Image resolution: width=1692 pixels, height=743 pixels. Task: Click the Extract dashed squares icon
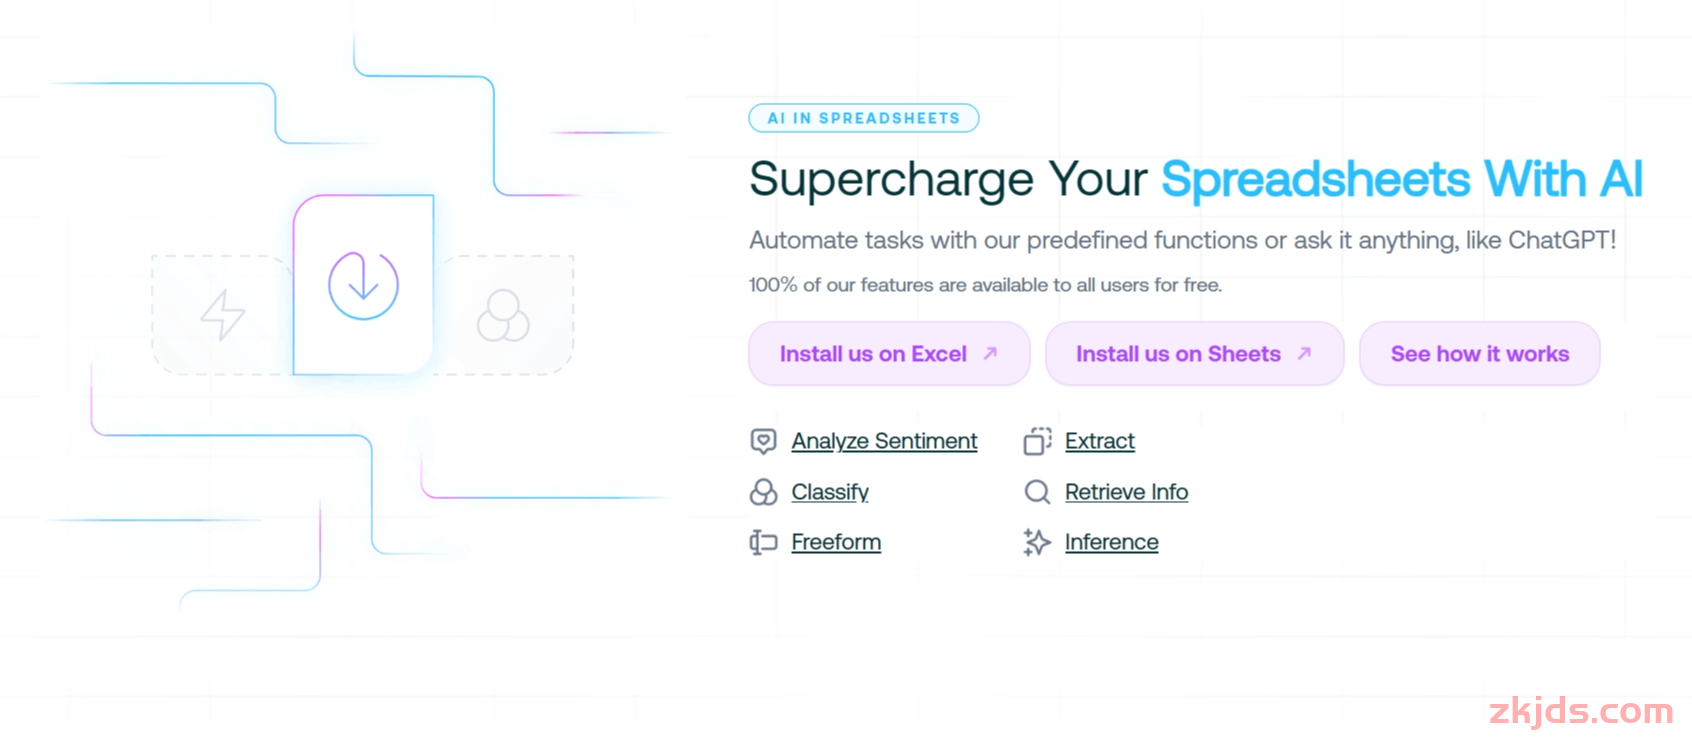(1037, 441)
